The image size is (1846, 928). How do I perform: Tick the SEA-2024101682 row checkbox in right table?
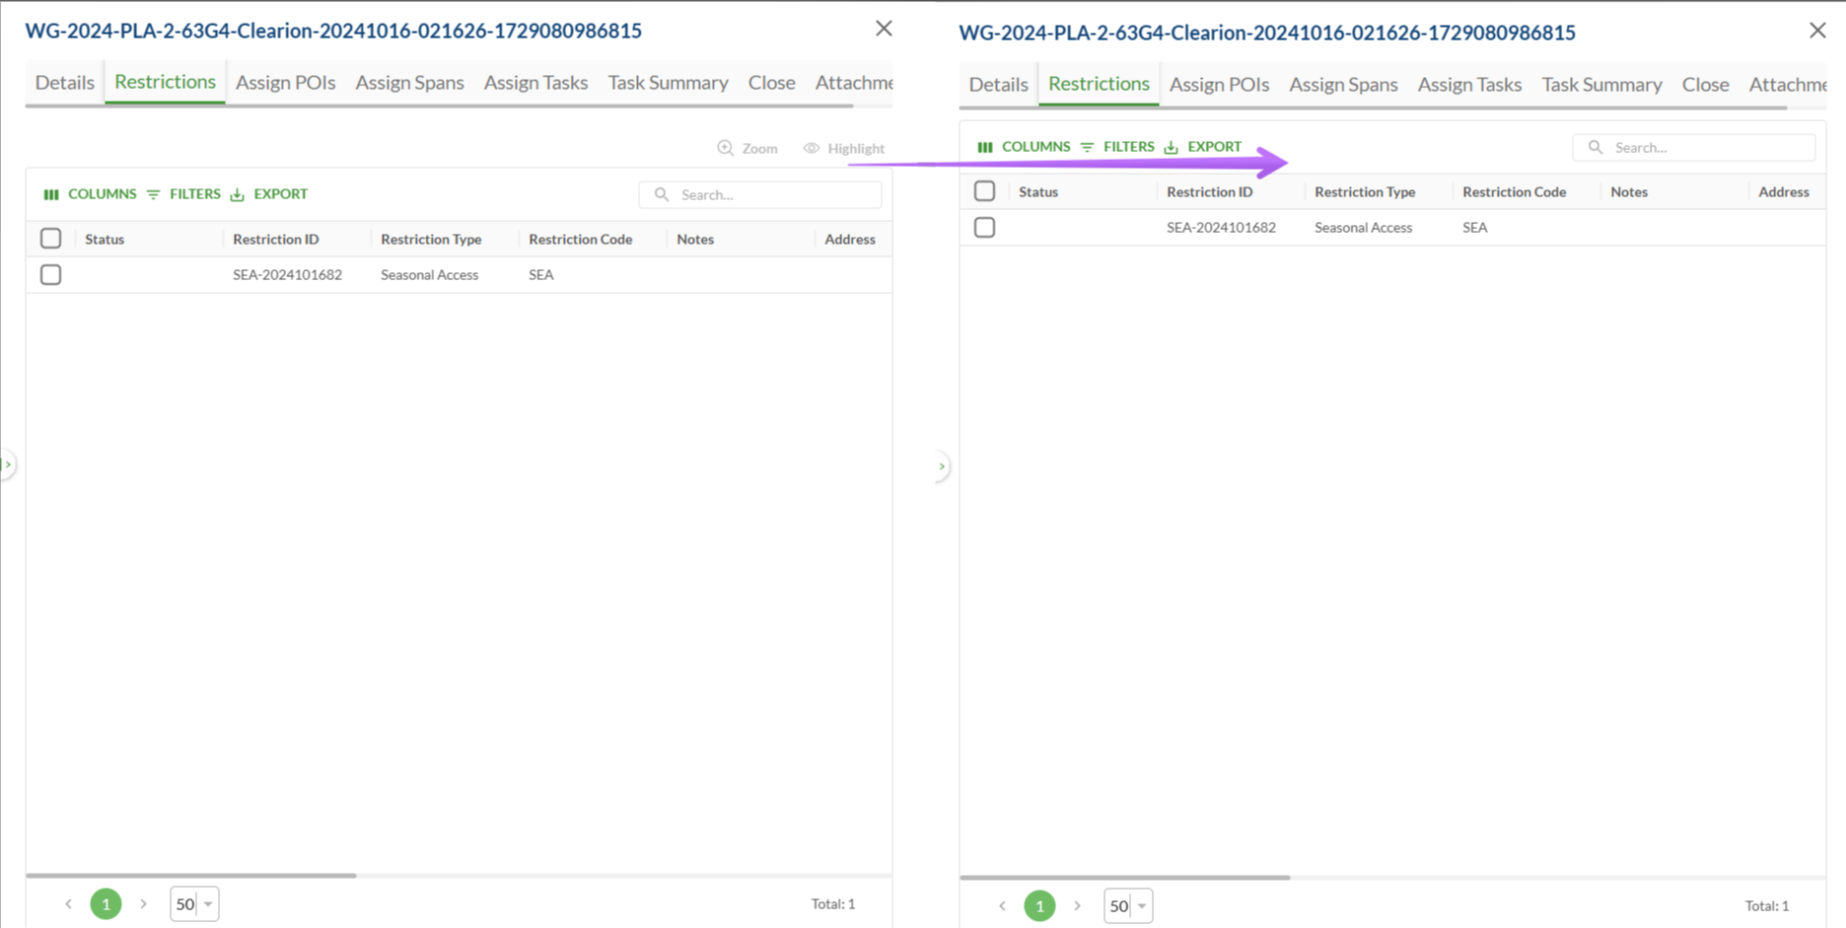(985, 228)
